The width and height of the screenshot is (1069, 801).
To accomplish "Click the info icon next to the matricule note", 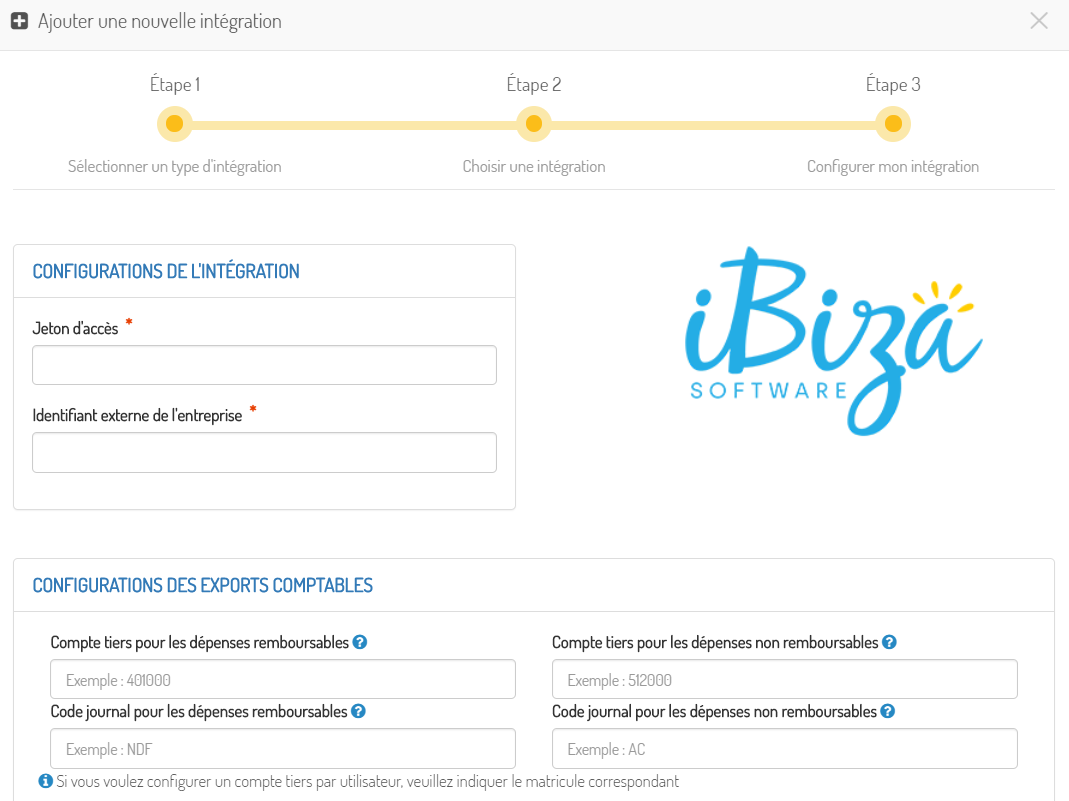I will click(x=46, y=781).
